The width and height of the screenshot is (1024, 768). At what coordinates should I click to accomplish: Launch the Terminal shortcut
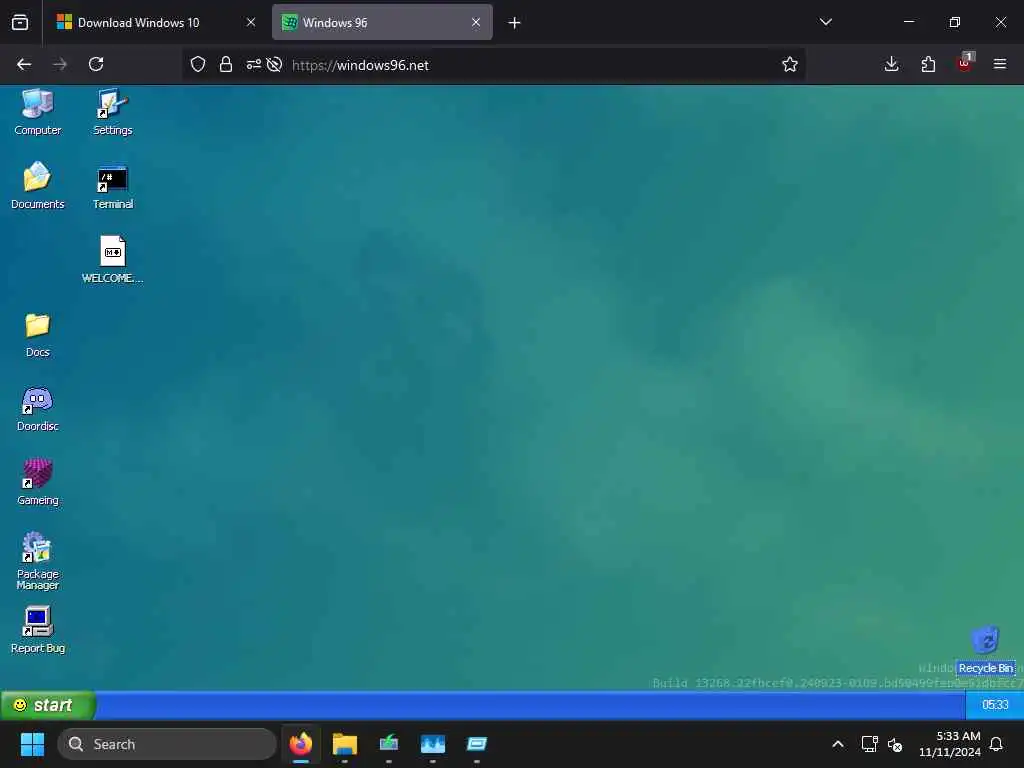click(x=112, y=185)
